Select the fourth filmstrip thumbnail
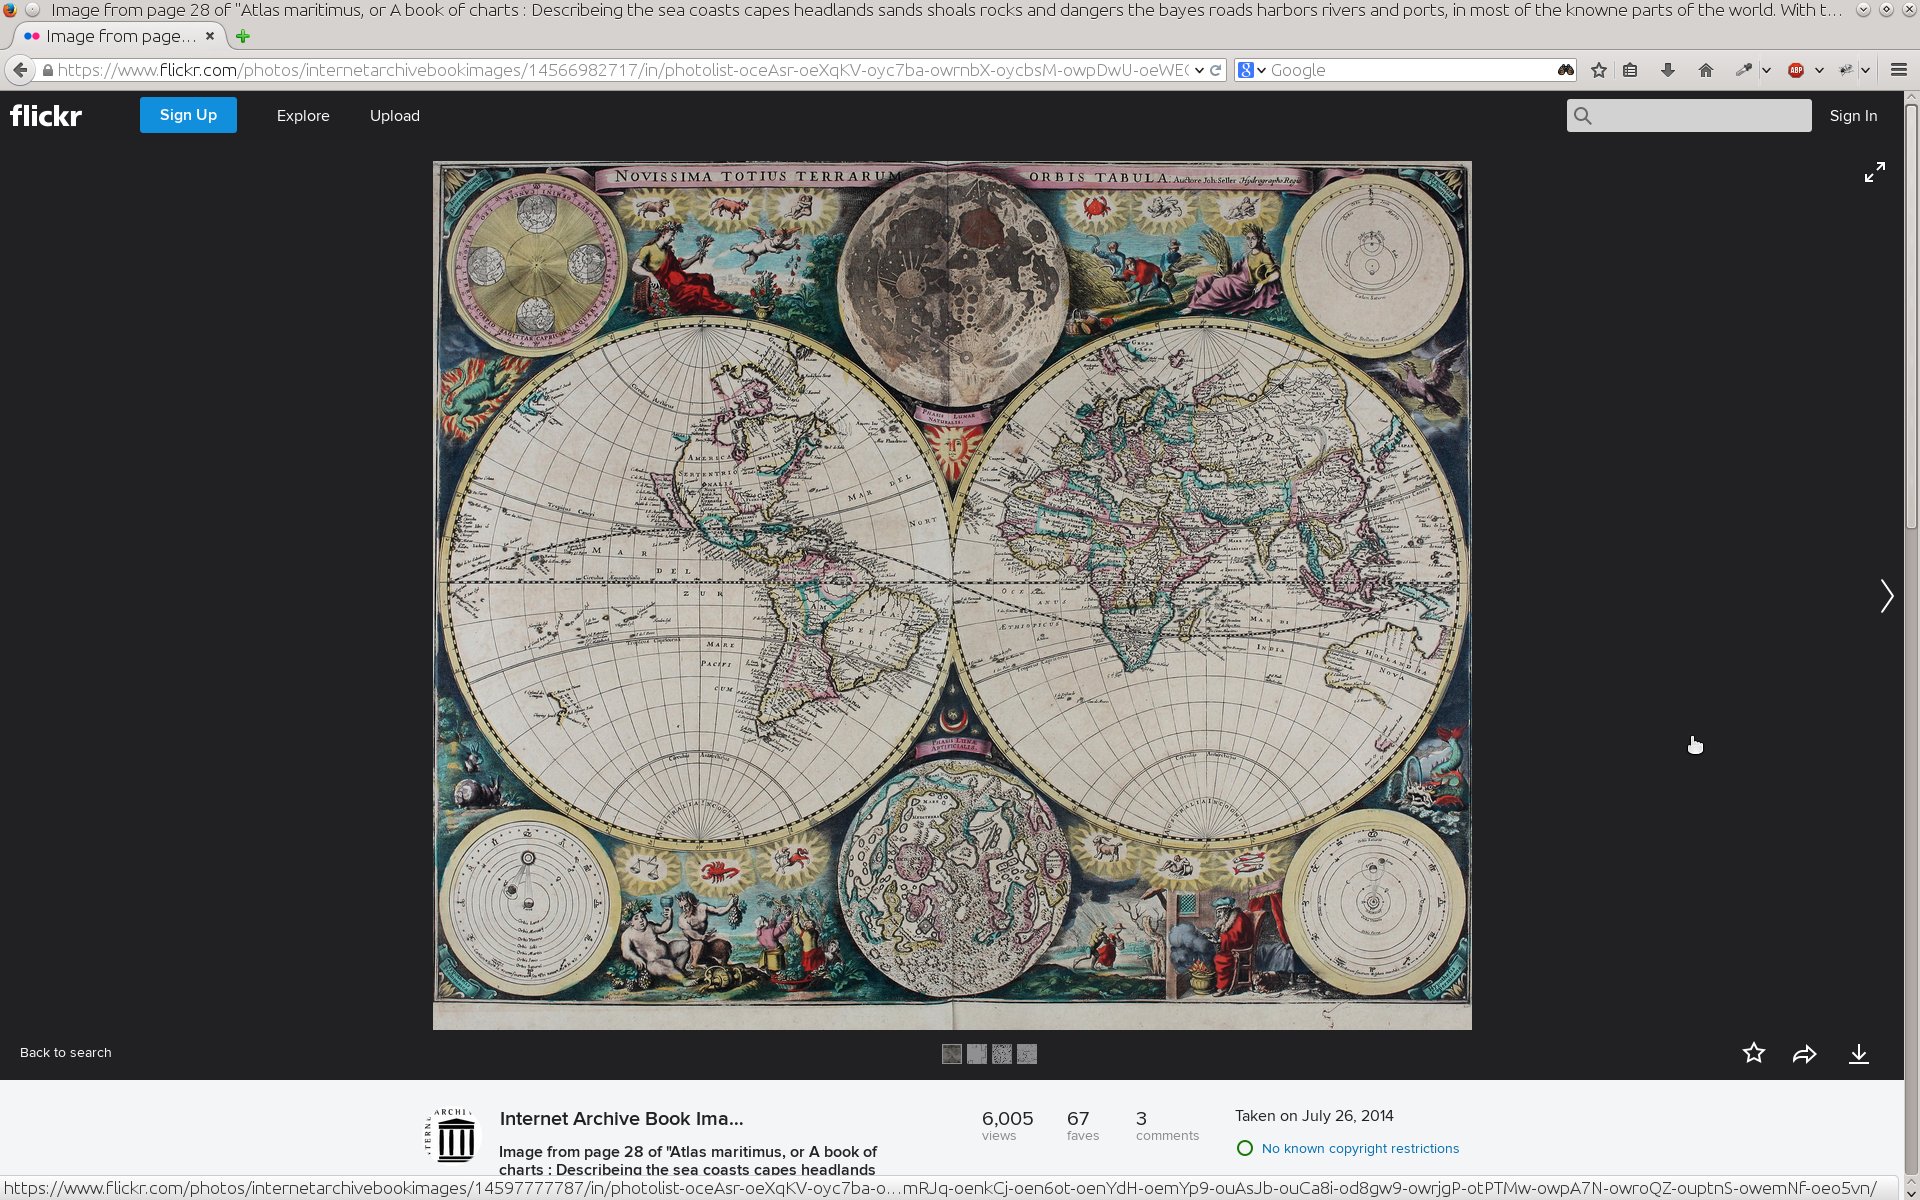 pyautogui.click(x=1027, y=1054)
